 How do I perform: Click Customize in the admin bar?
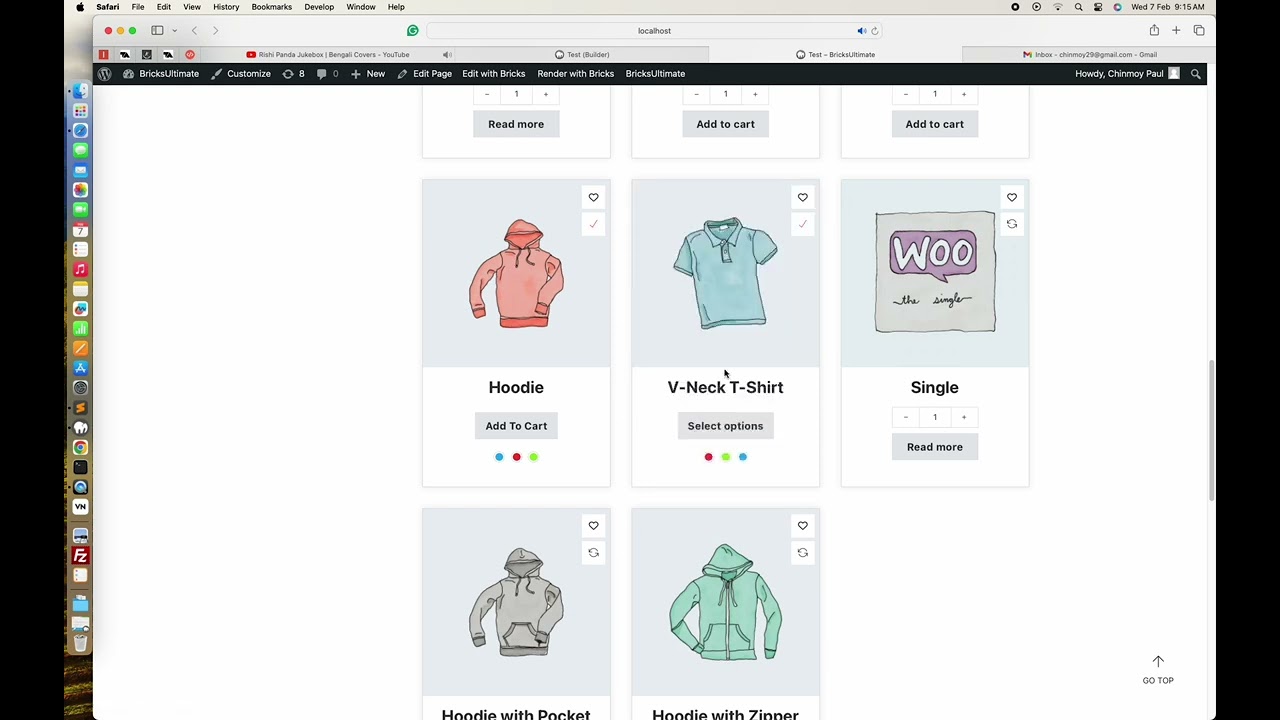click(x=241, y=74)
